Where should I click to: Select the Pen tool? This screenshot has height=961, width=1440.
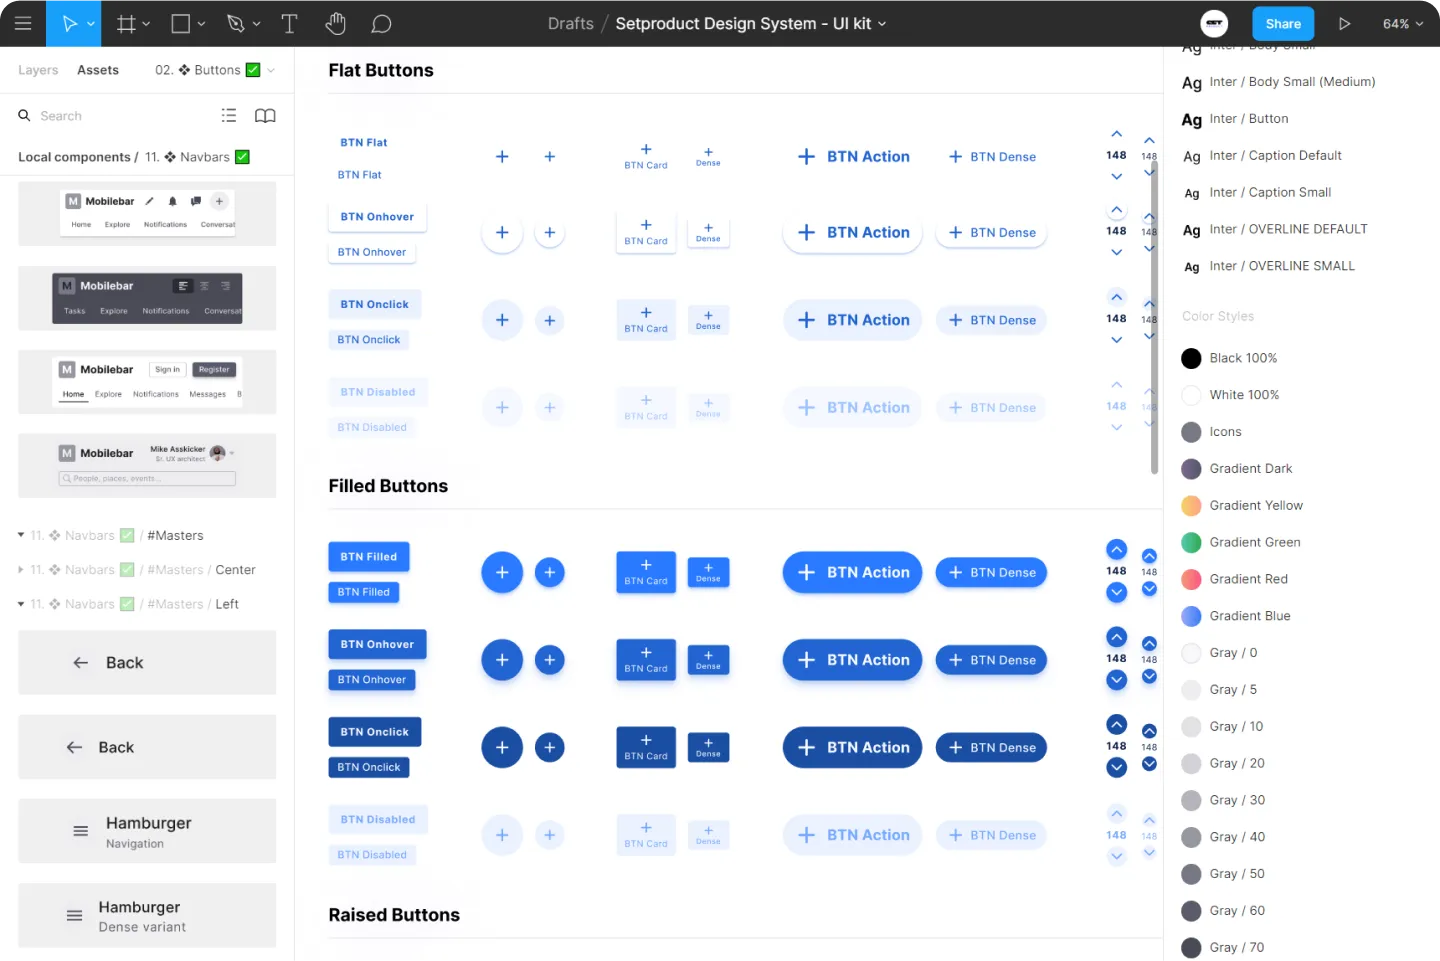(x=235, y=23)
